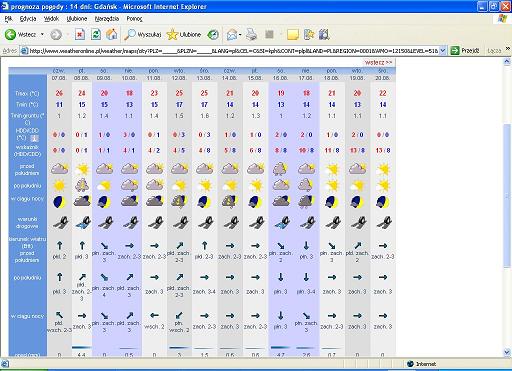Screen dimensions: 512x371
Task: Open the Mail envelope toolbar icon
Action: [x=232, y=34]
